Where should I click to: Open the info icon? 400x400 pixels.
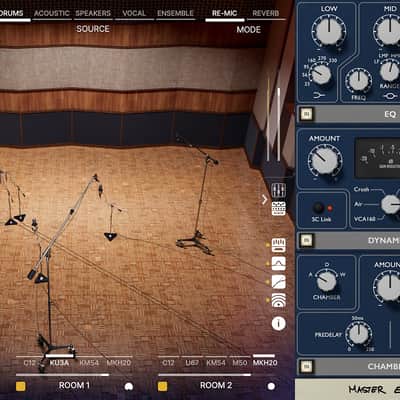[278, 323]
